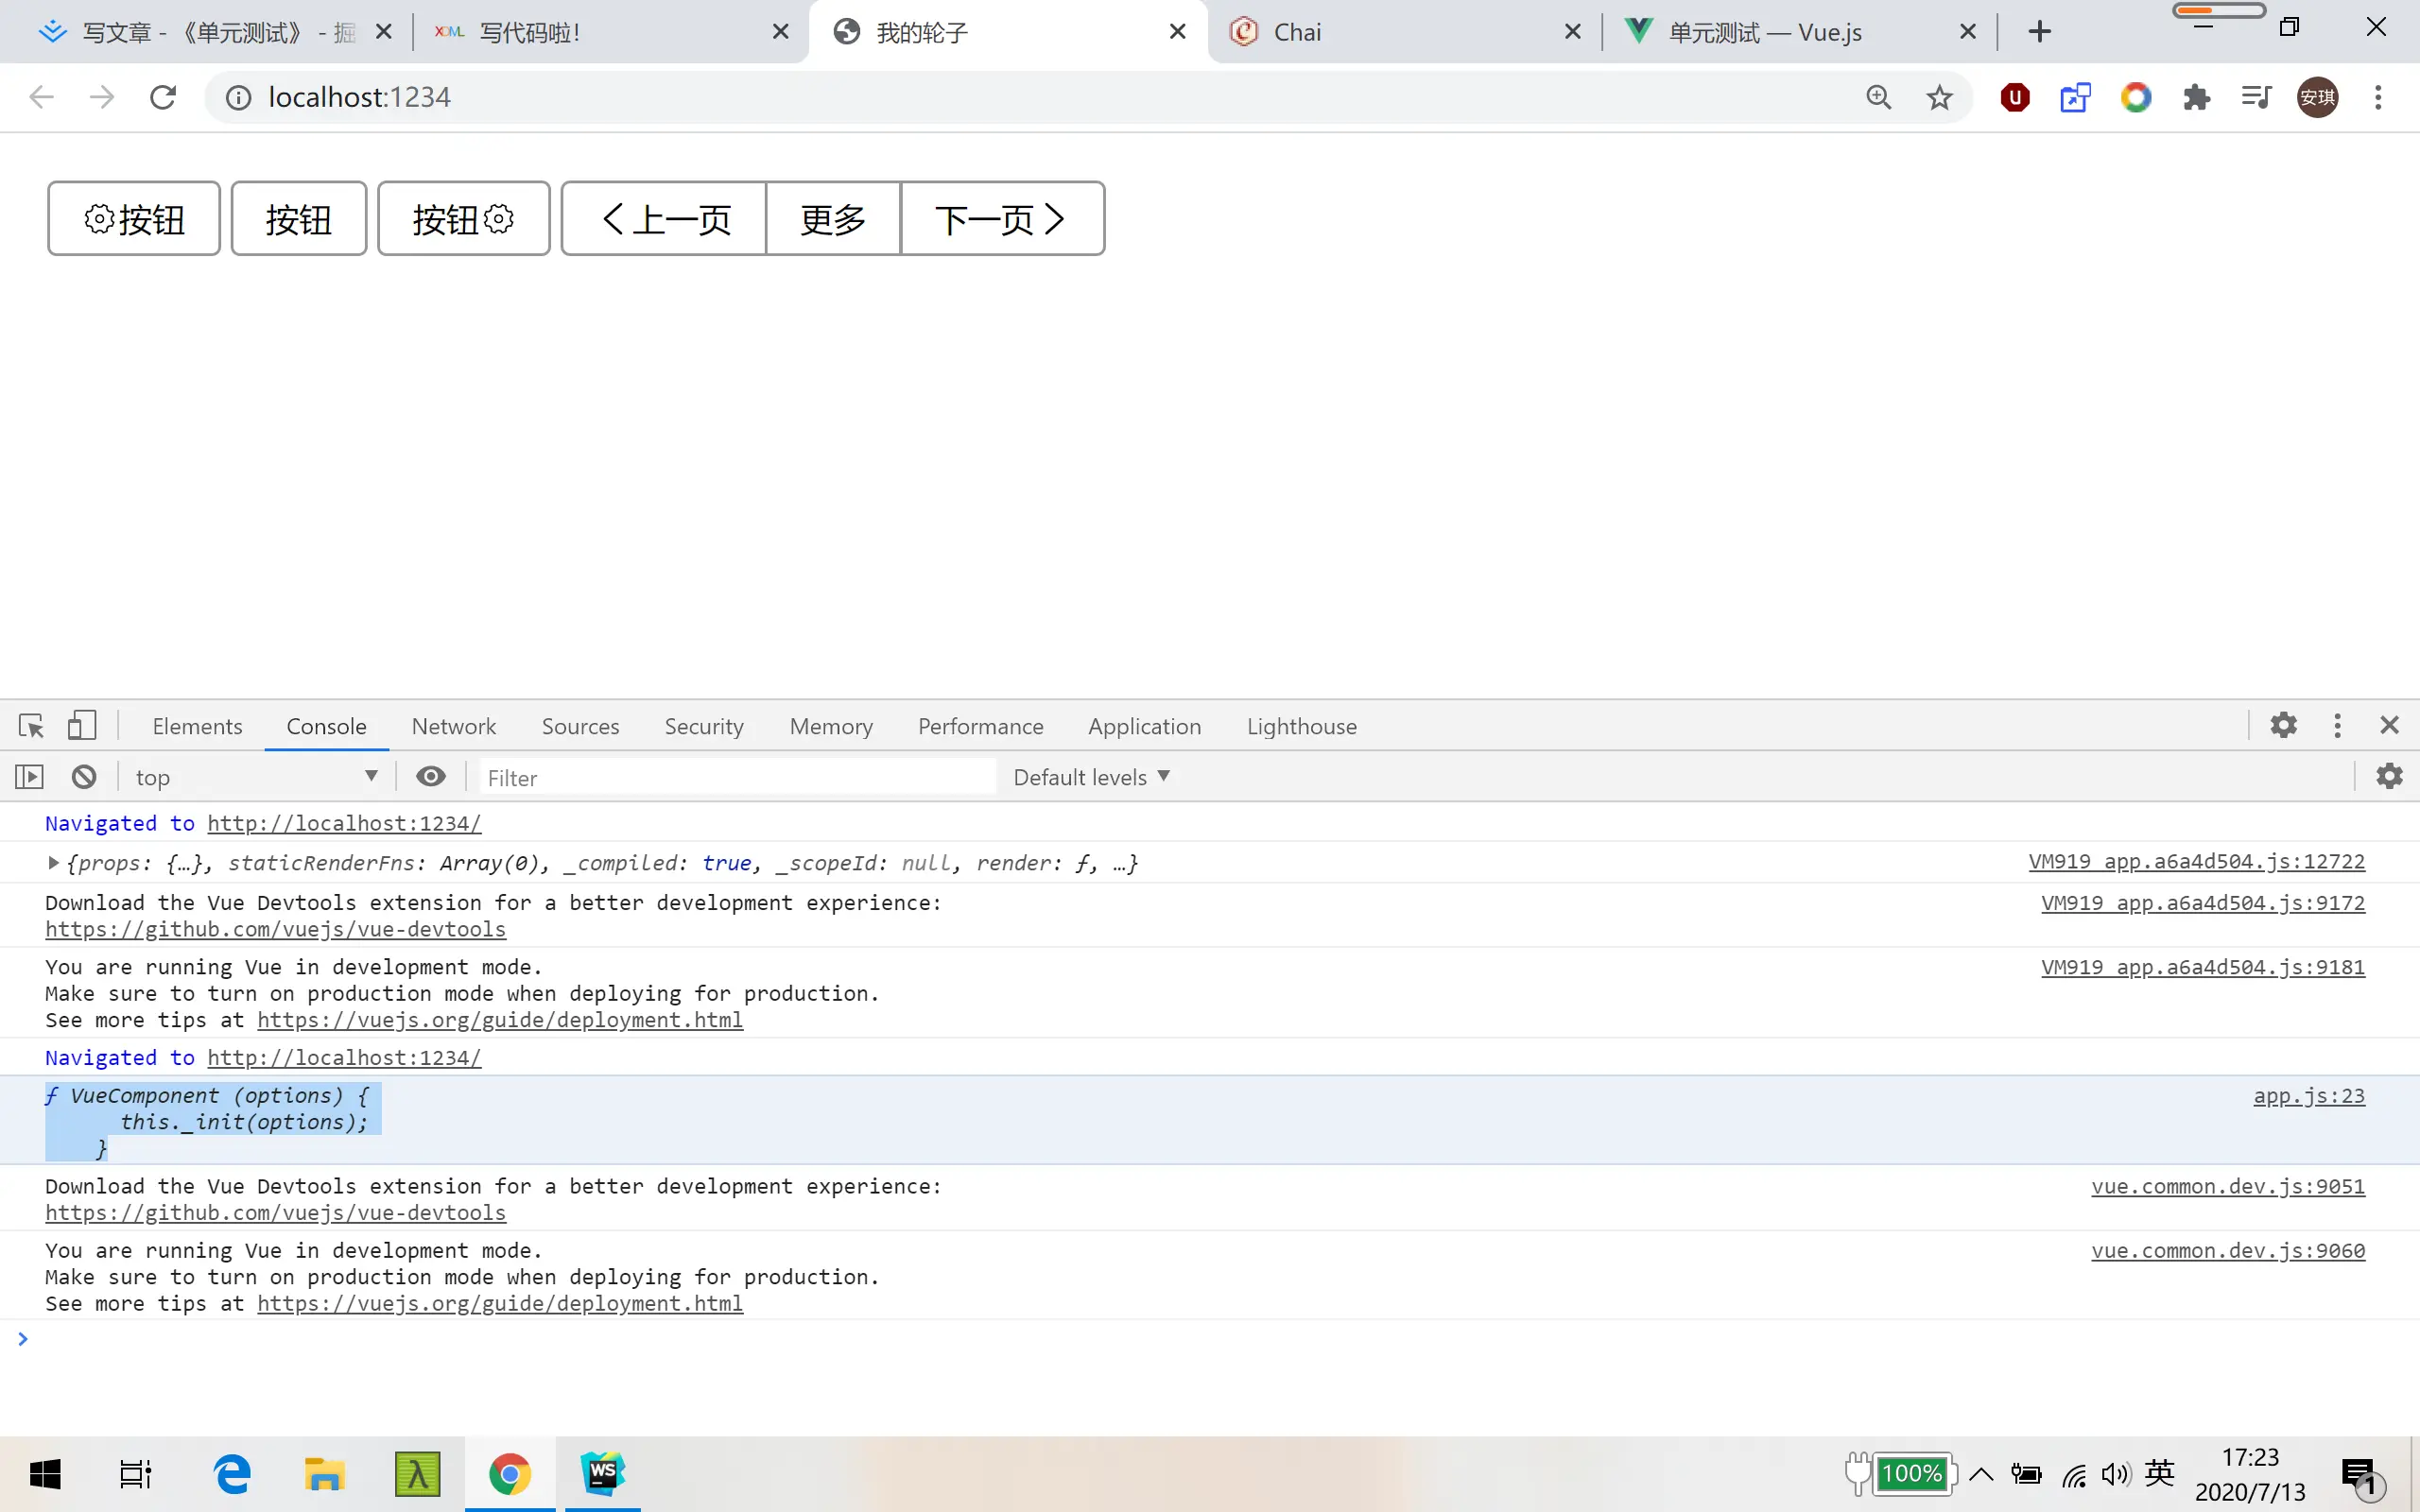Open the top context dropdown
The width and height of the screenshot is (2420, 1512).
(x=256, y=777)
